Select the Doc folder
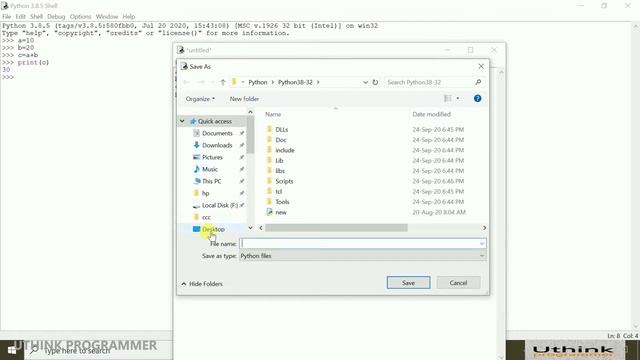 (281, 140)
